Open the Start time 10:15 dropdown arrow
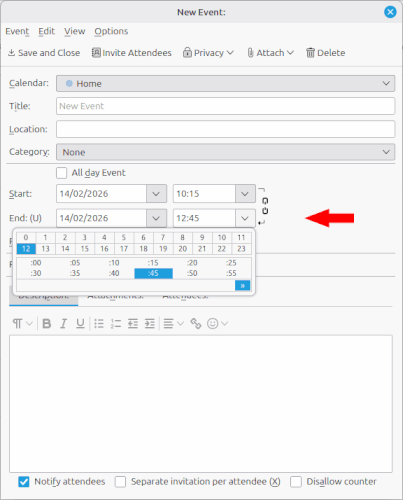403x500 pixels. click(x=245, y=194)
